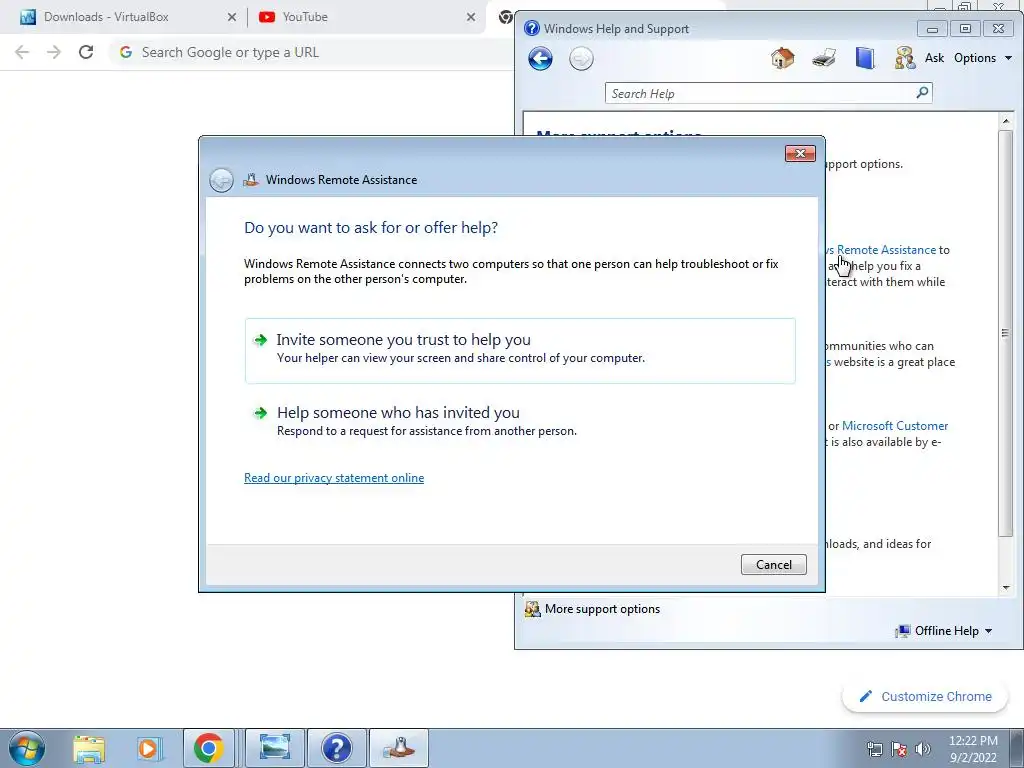This screenshot has width=1024, height=768.
Task: Click the Remote Assistance title icon in dialog
Action: pos(251,180)
